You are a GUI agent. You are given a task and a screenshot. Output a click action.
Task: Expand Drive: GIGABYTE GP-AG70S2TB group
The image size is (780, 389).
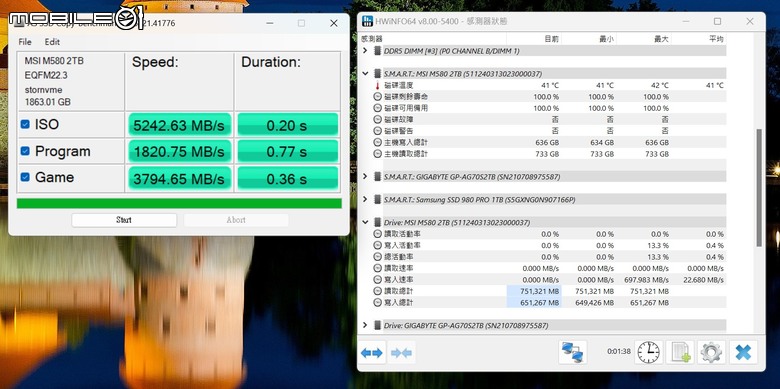pos(365,325)
